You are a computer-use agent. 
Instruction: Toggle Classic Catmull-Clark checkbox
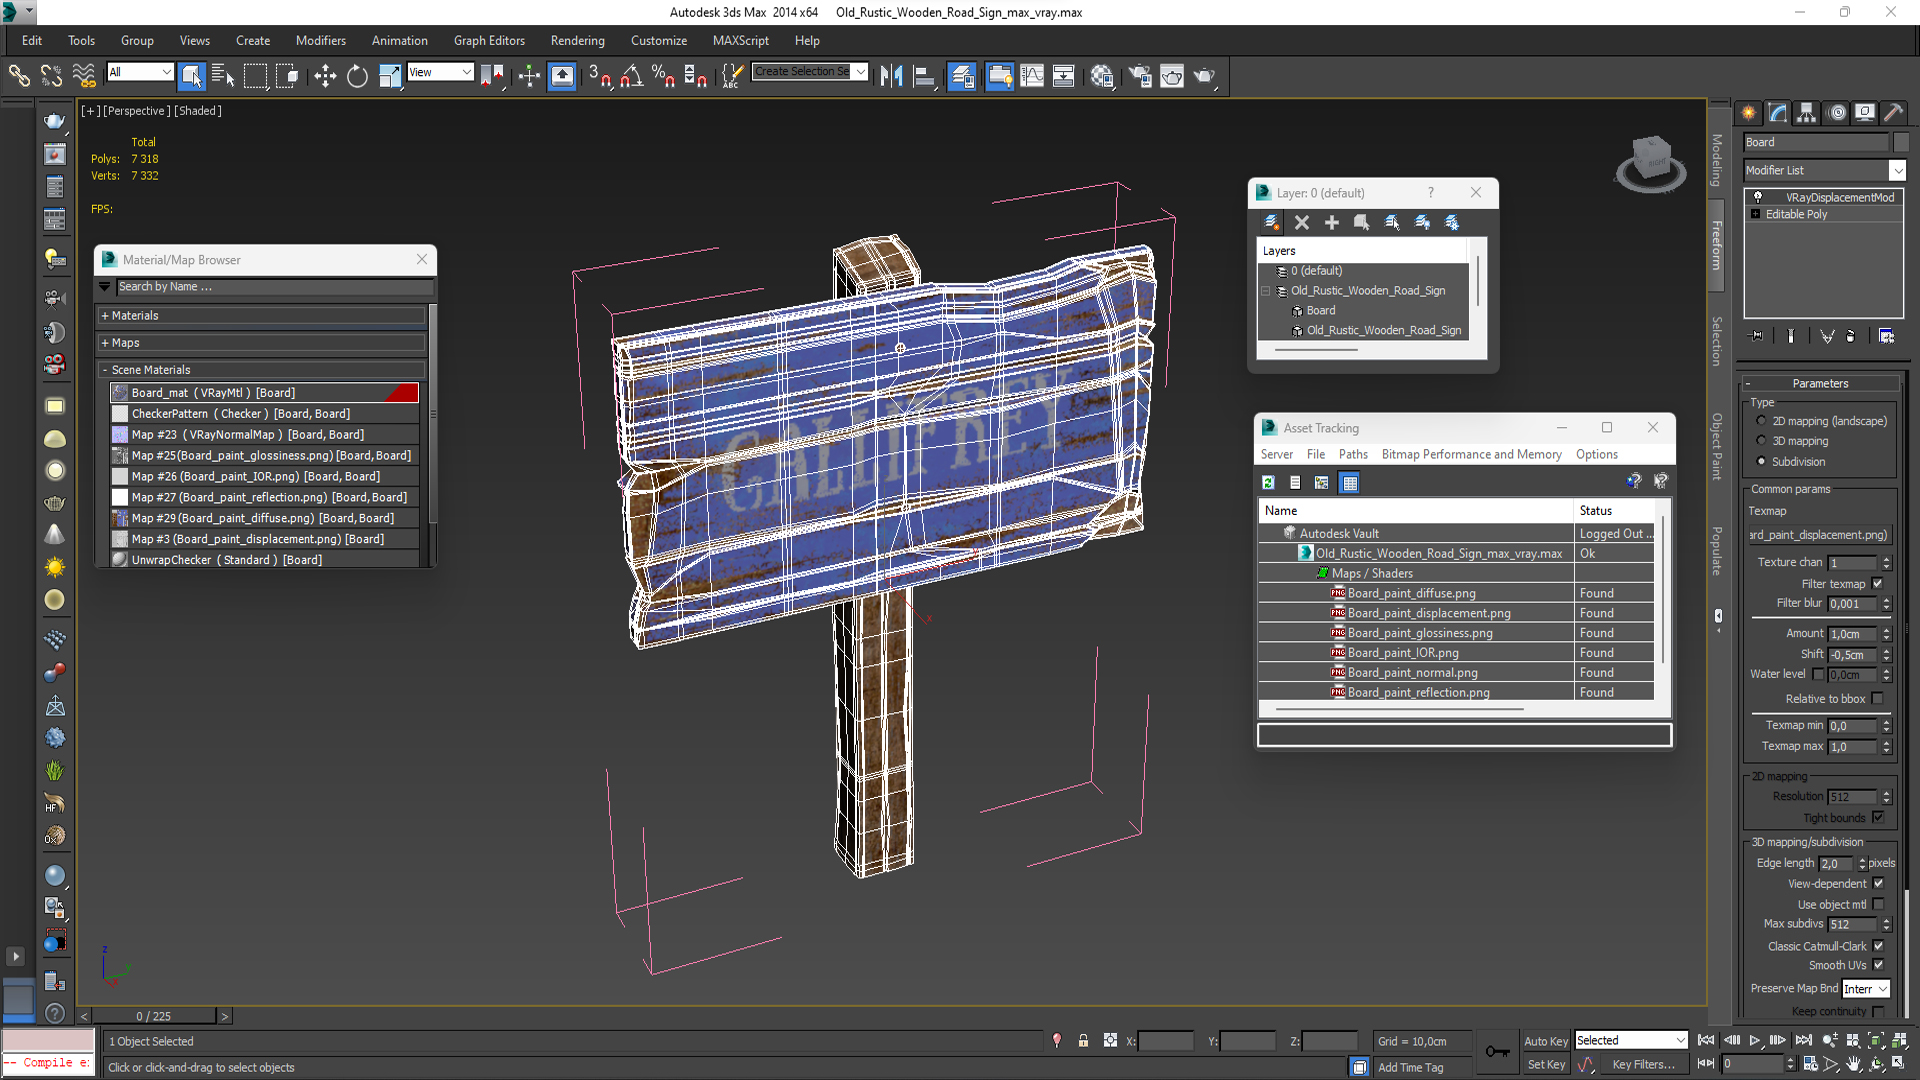coord(1877,946)
